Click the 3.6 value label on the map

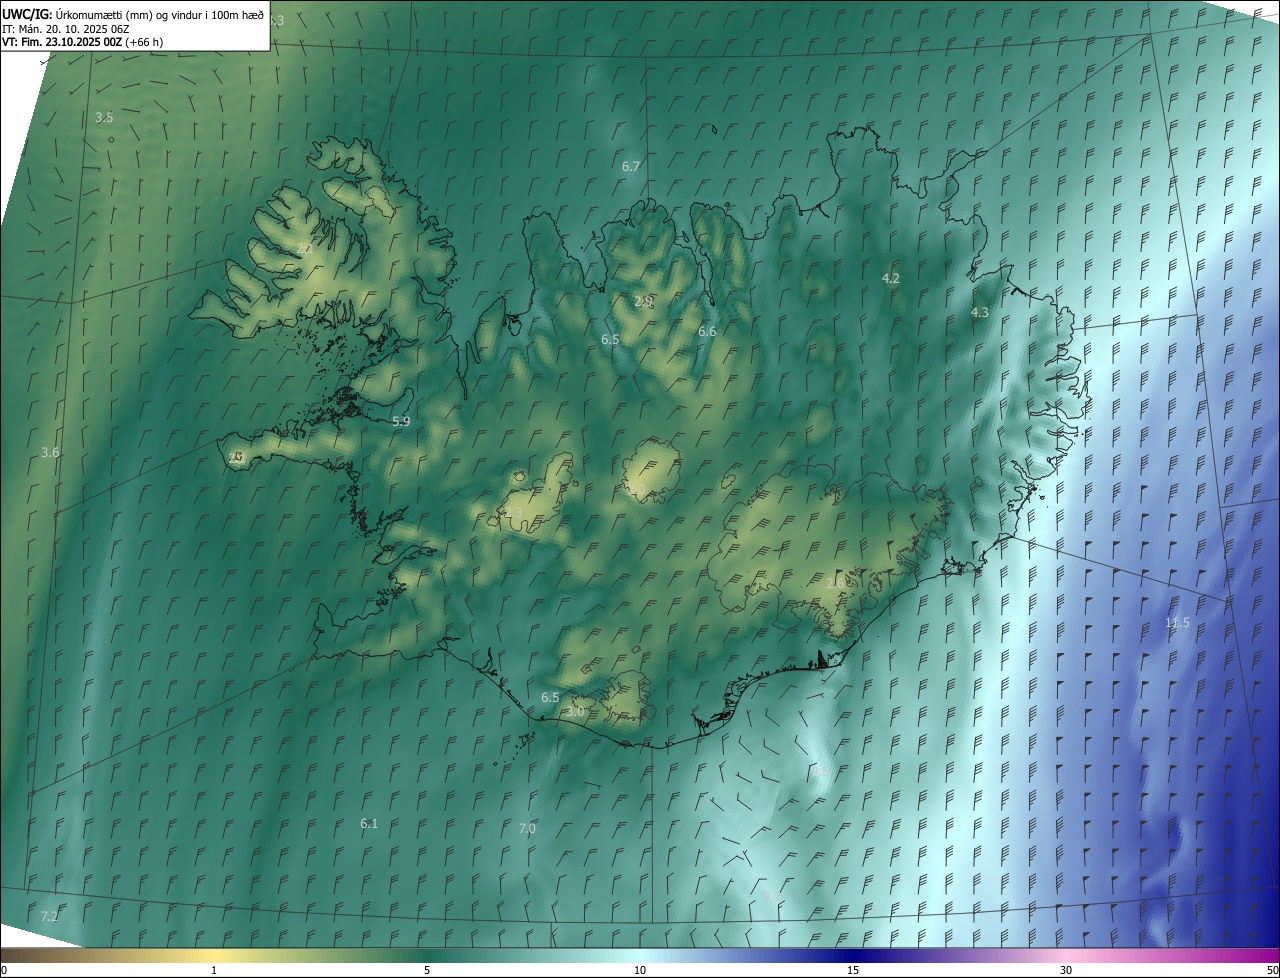(x=50, y=453)
